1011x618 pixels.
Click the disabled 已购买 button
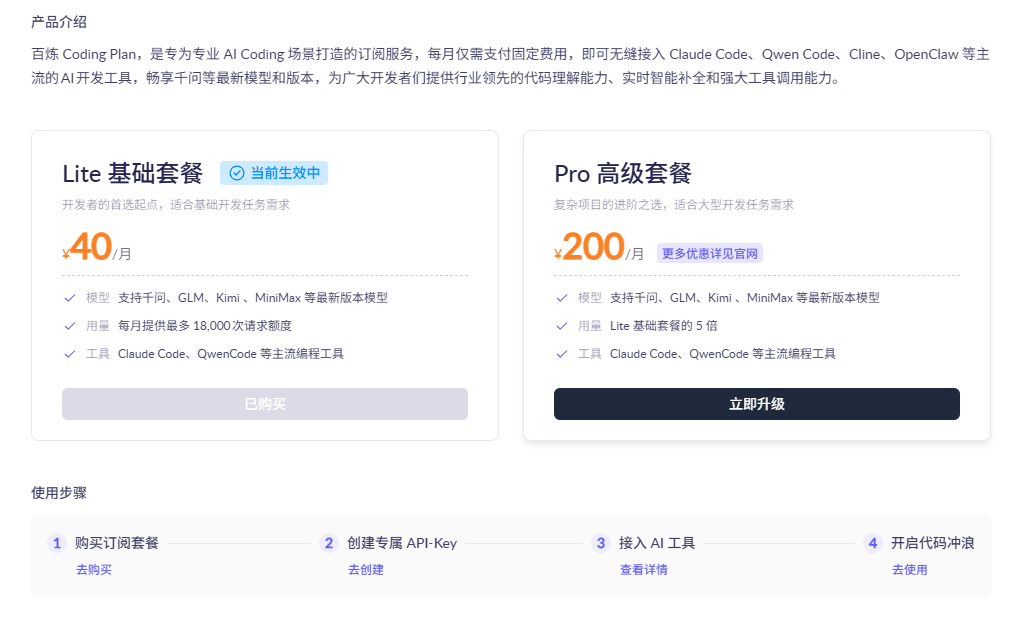pyautogui.click(x=264, y=404)
